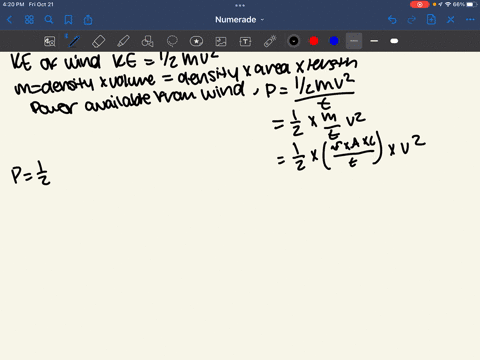Open search in the notebook
The height and width of the screenshot is (360, 480).
point(49,20)
